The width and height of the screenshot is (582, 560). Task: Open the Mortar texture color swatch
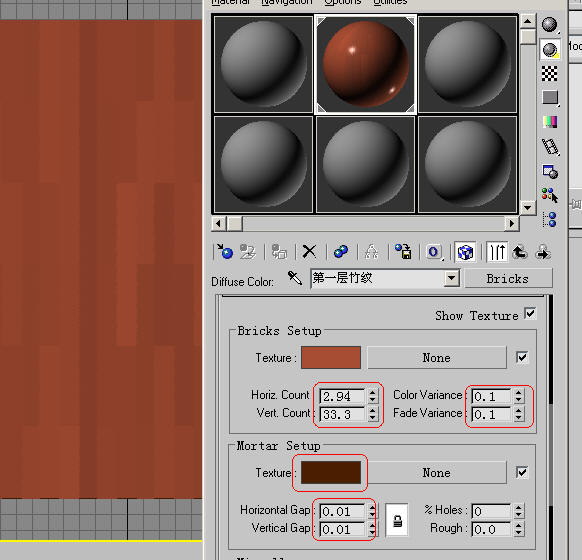coord(331,472)
